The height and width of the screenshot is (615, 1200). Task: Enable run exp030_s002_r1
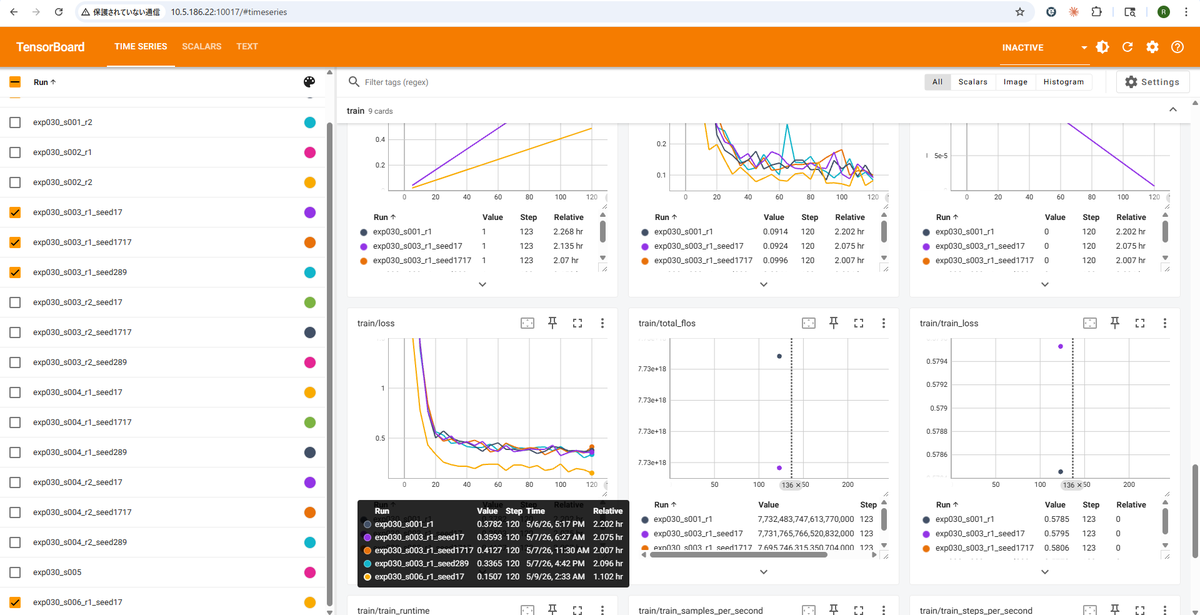click(15, 152)
